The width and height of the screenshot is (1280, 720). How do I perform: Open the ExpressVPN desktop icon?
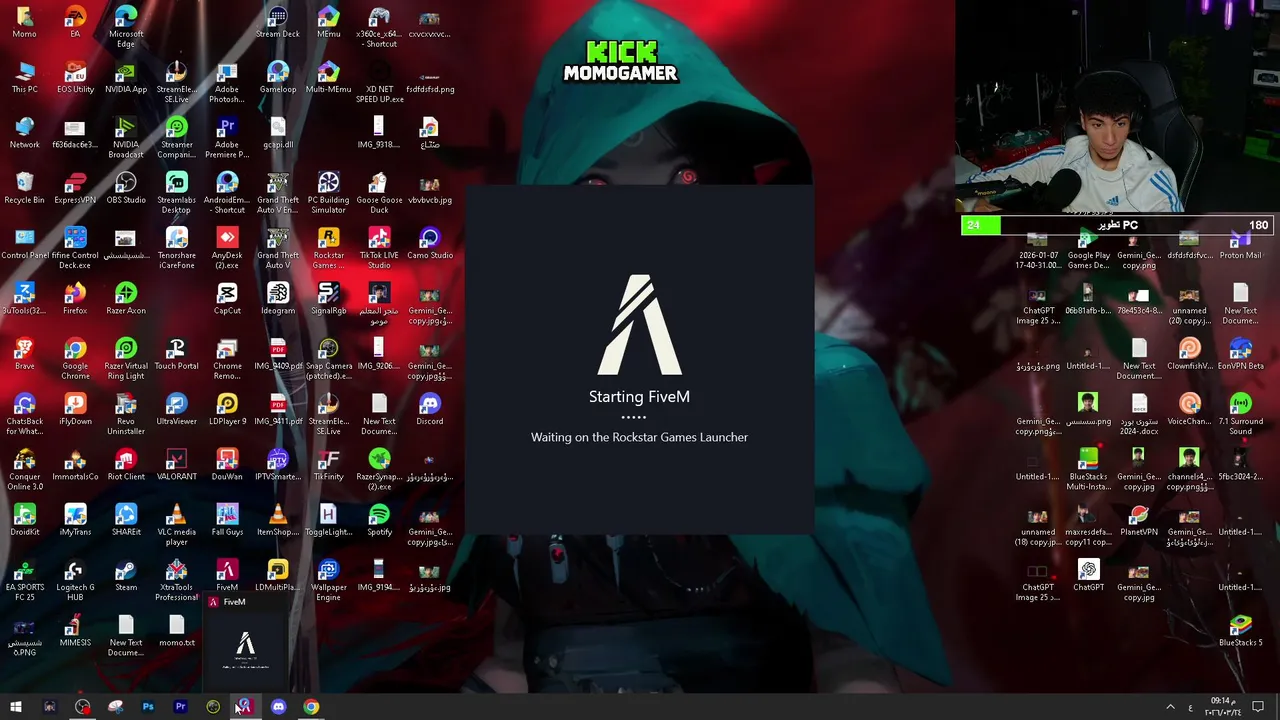(75, 188)
